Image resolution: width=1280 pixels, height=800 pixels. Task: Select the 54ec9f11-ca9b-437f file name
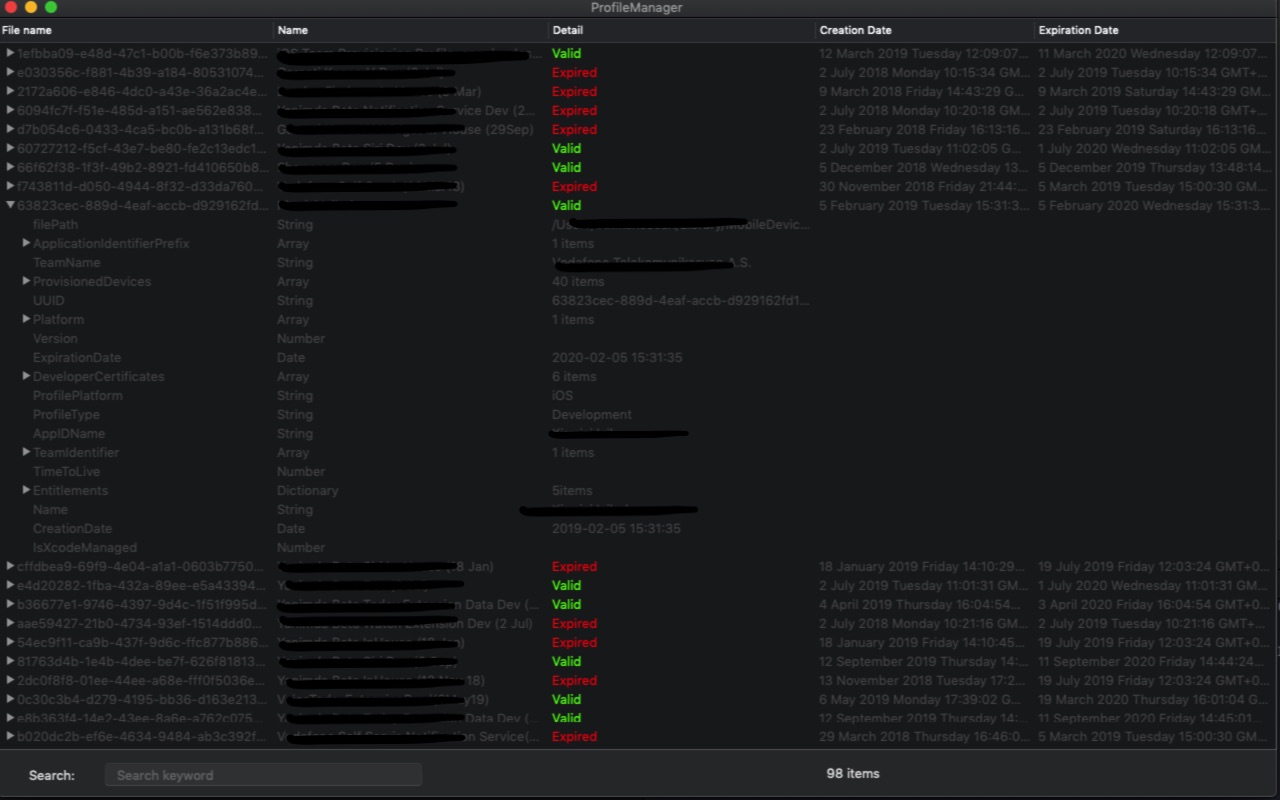click(142, 642)
